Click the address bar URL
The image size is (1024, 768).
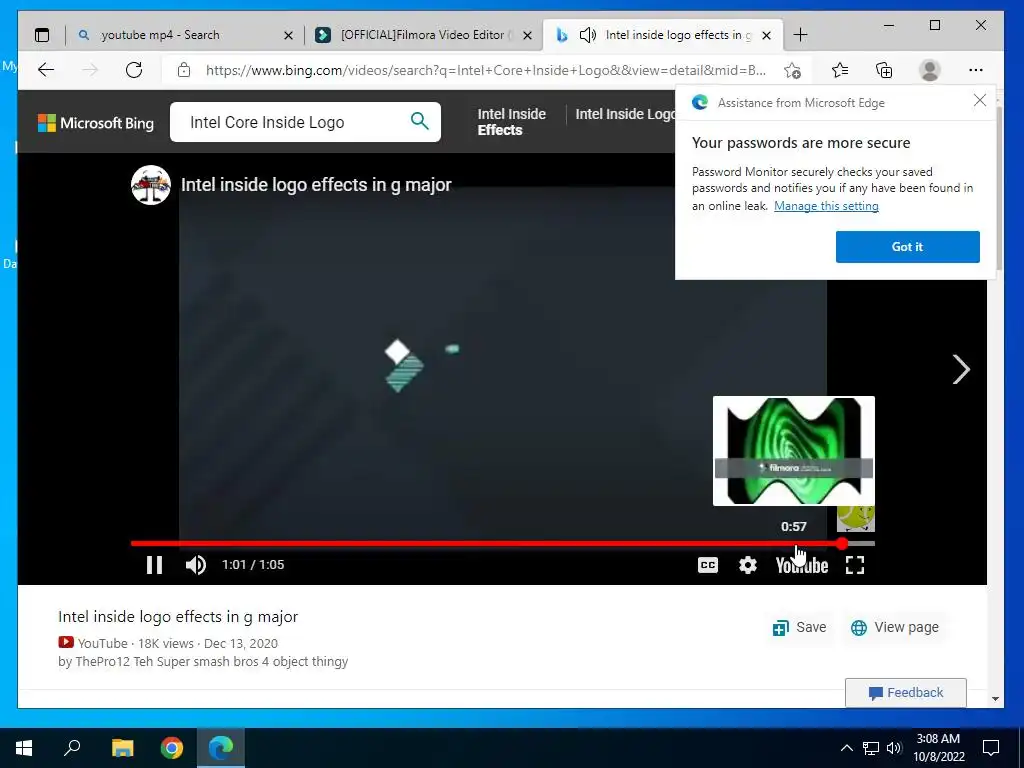click(x=486, y=70)
